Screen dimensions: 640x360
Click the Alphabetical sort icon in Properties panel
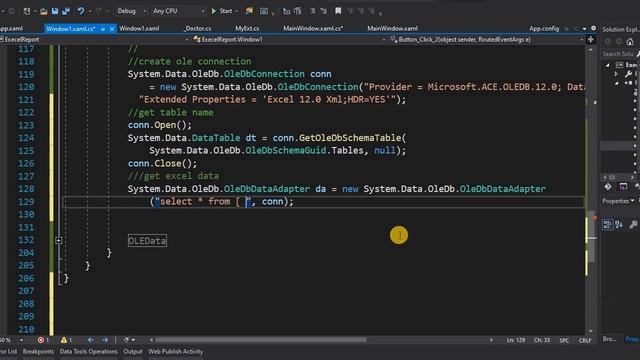[x=619, y=224]
